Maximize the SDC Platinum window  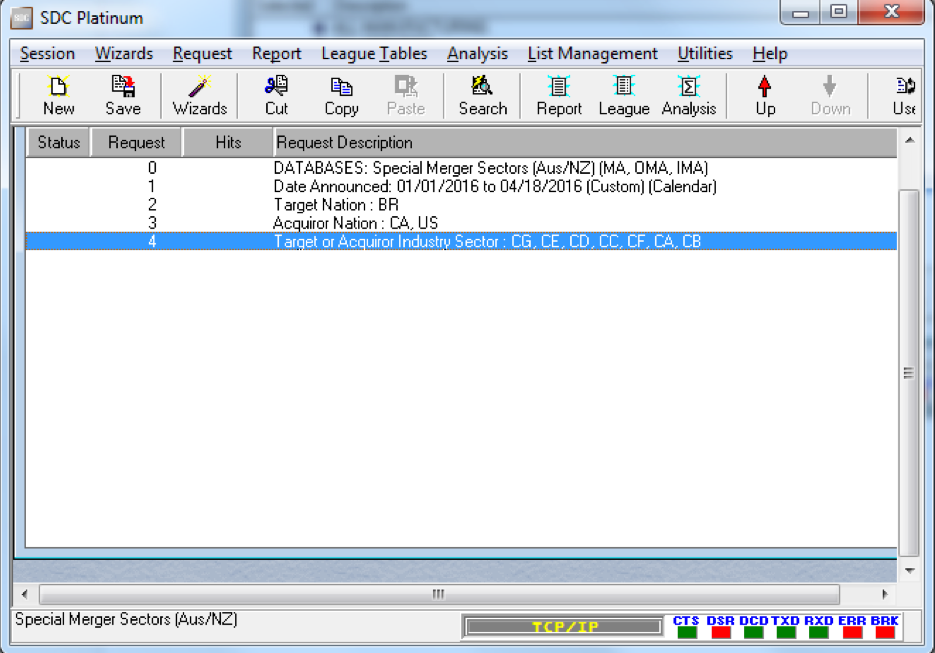point(838,13)
